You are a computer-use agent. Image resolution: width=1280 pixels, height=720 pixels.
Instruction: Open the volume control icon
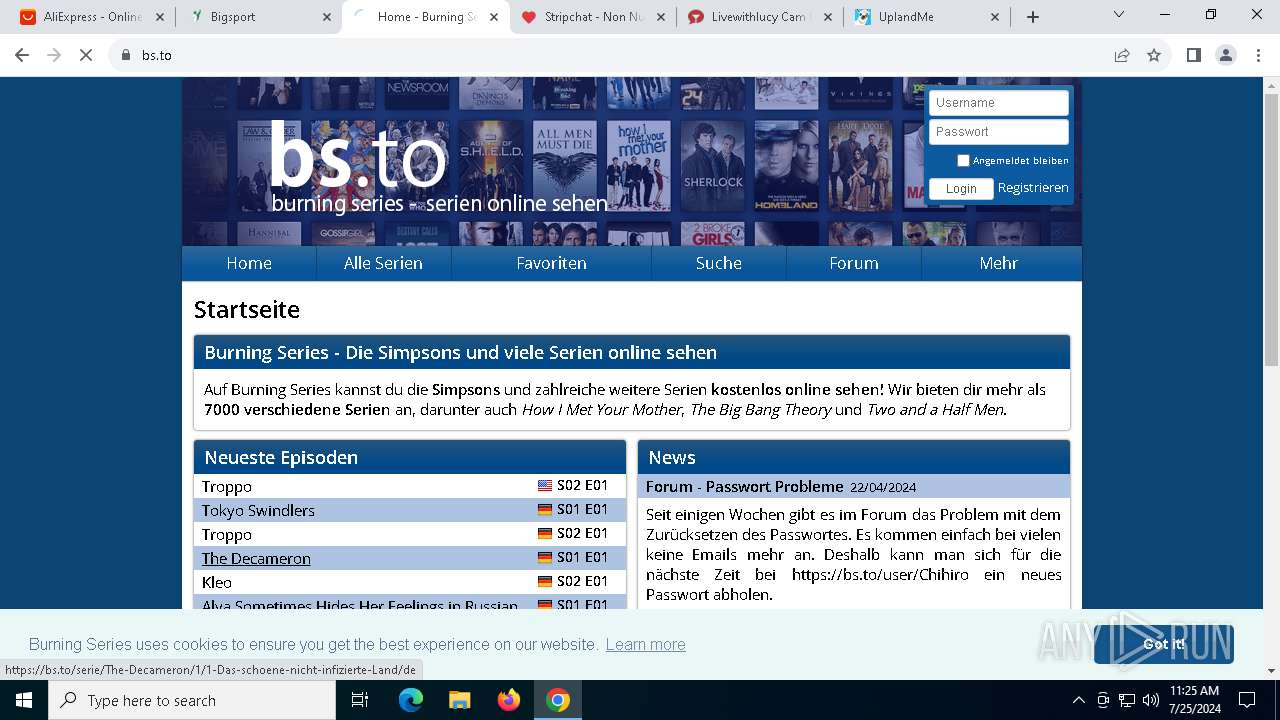(x=1151, y=700)
